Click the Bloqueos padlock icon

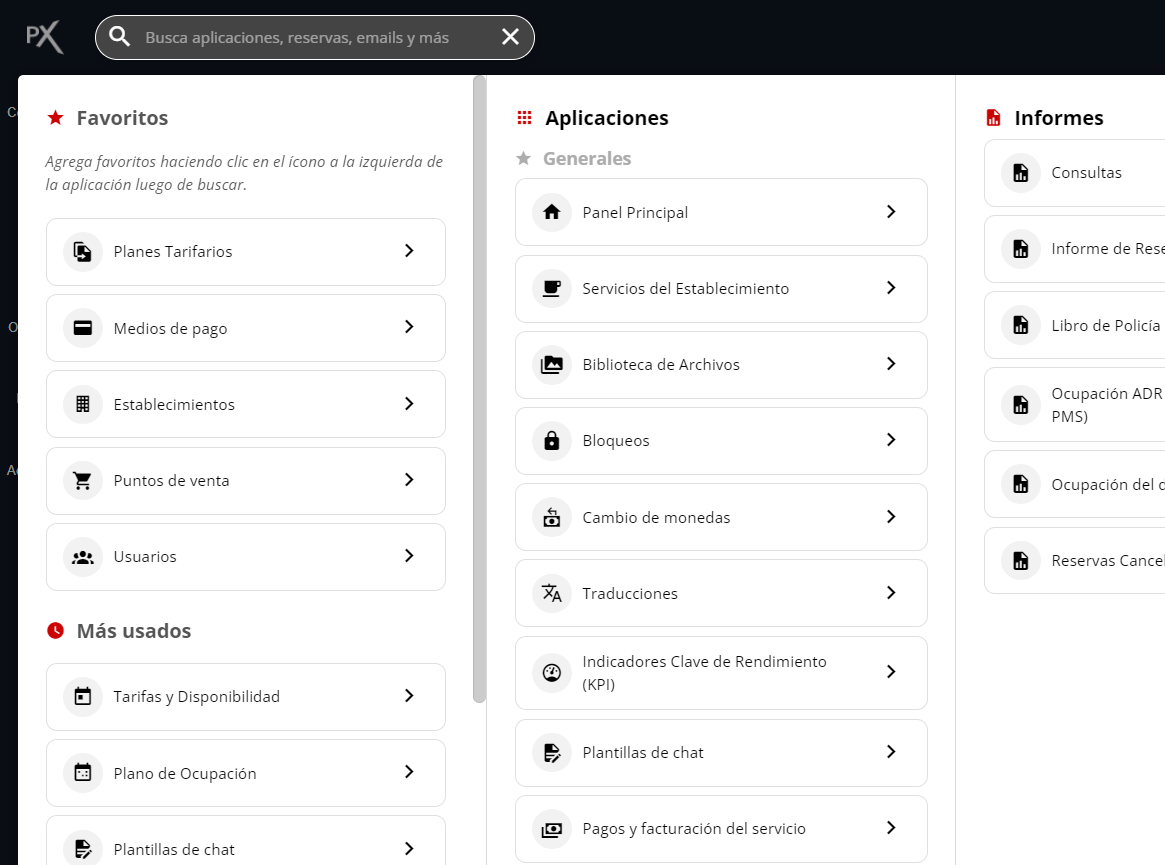(x=552, y=441)
